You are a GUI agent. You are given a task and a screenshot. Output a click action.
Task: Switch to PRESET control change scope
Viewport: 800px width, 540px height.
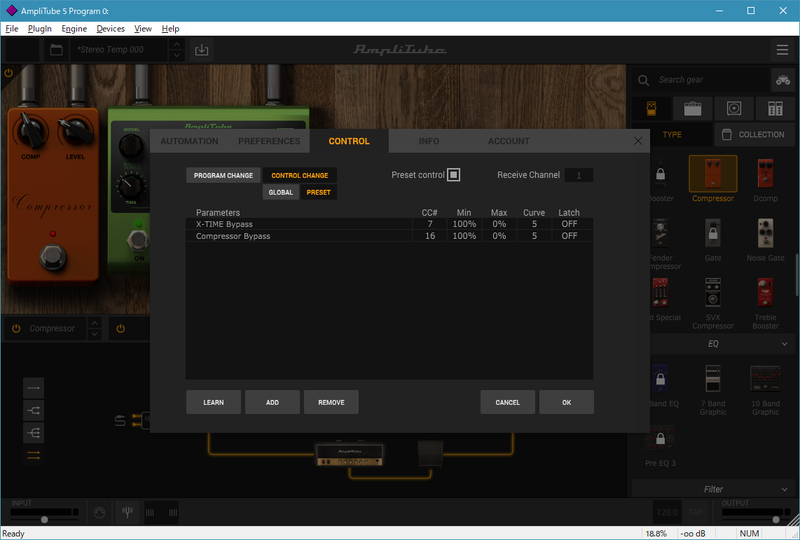[318, 192]
